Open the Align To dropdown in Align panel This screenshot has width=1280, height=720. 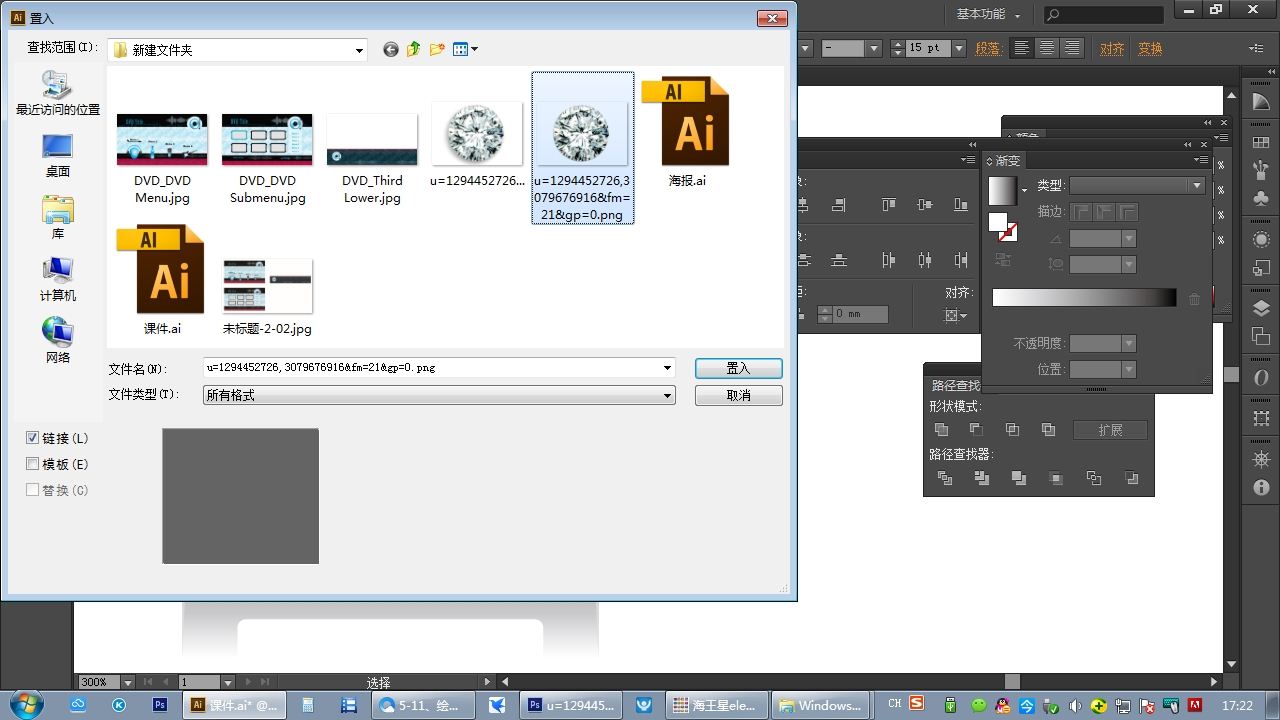(x=956, y=315)
